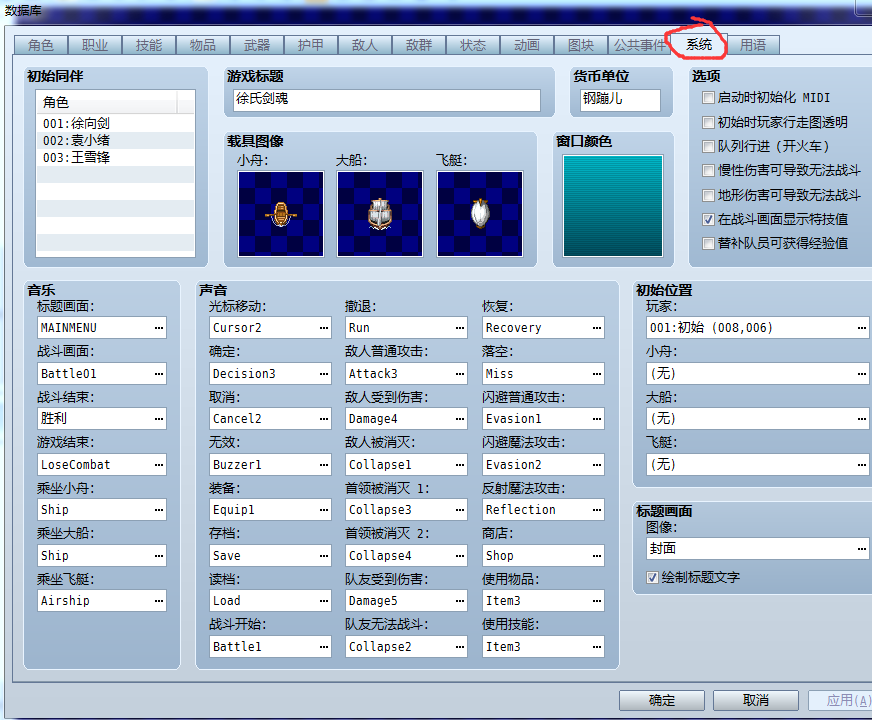Toggle 启动时初始化 MIDI checkbox
This screenshot has width=872, height=720.
pyautogui.click(x=708, y=98)
